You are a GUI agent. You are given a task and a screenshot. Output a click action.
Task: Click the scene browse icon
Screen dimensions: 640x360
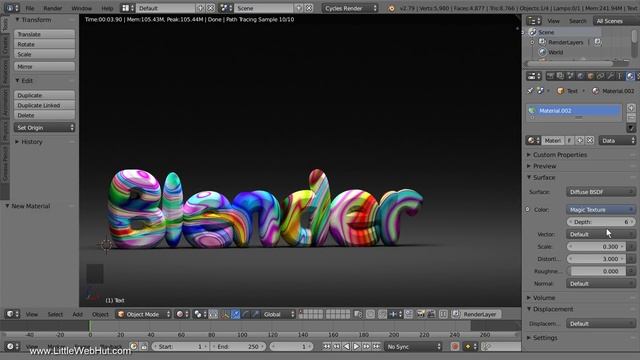[x=226, y=8]
